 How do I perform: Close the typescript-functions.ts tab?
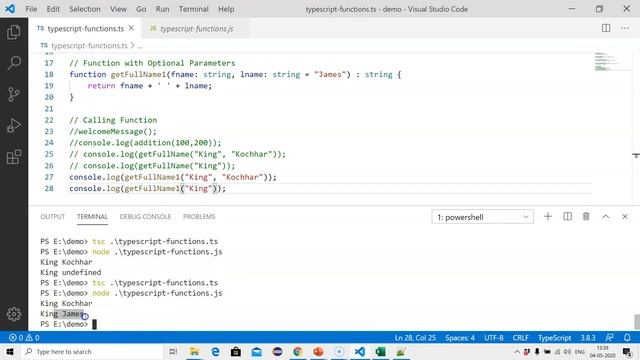click(131, 28)
